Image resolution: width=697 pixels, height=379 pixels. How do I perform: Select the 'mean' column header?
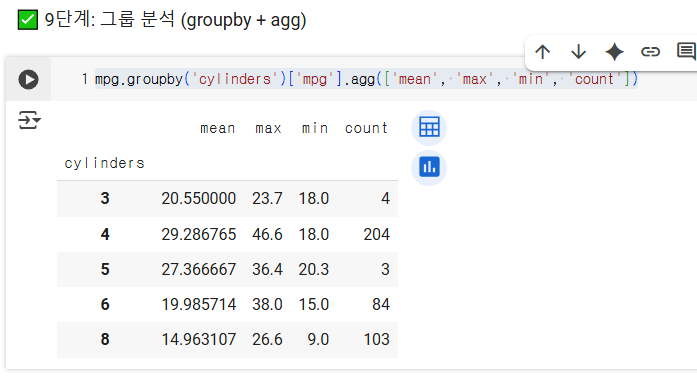click(x=217, y=128)
